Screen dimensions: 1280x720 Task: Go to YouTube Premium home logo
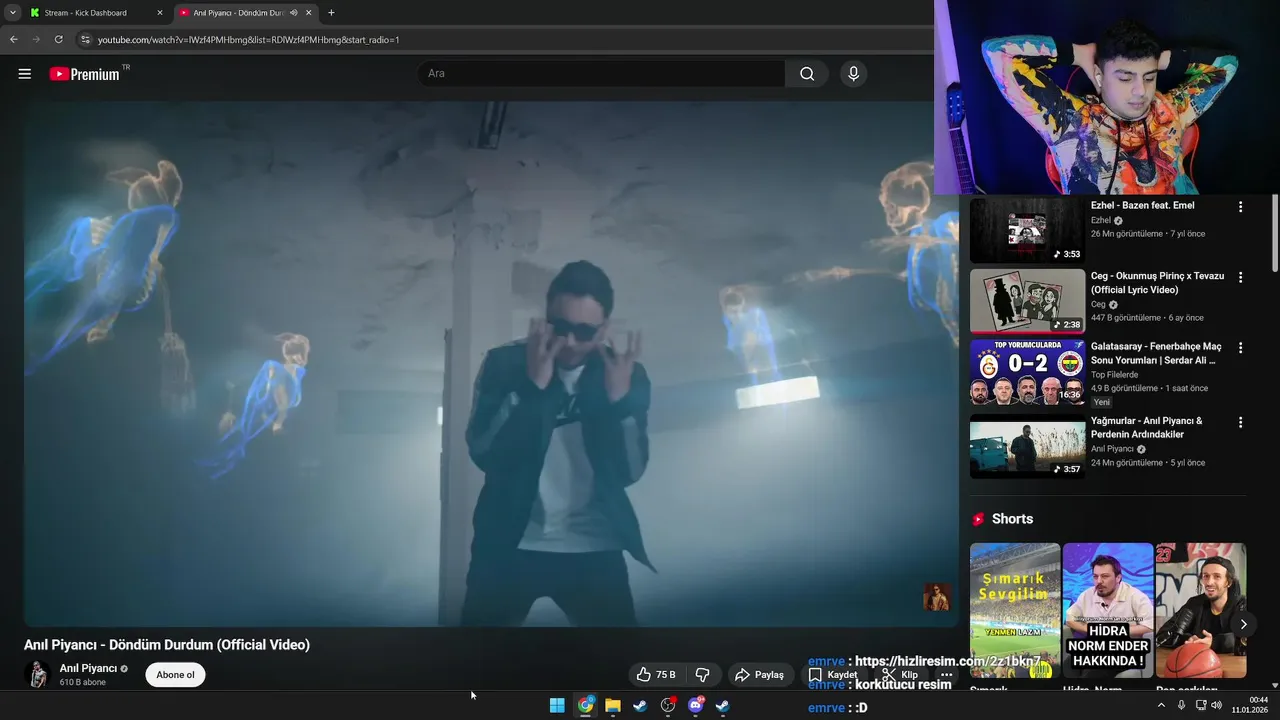[84, 74]
